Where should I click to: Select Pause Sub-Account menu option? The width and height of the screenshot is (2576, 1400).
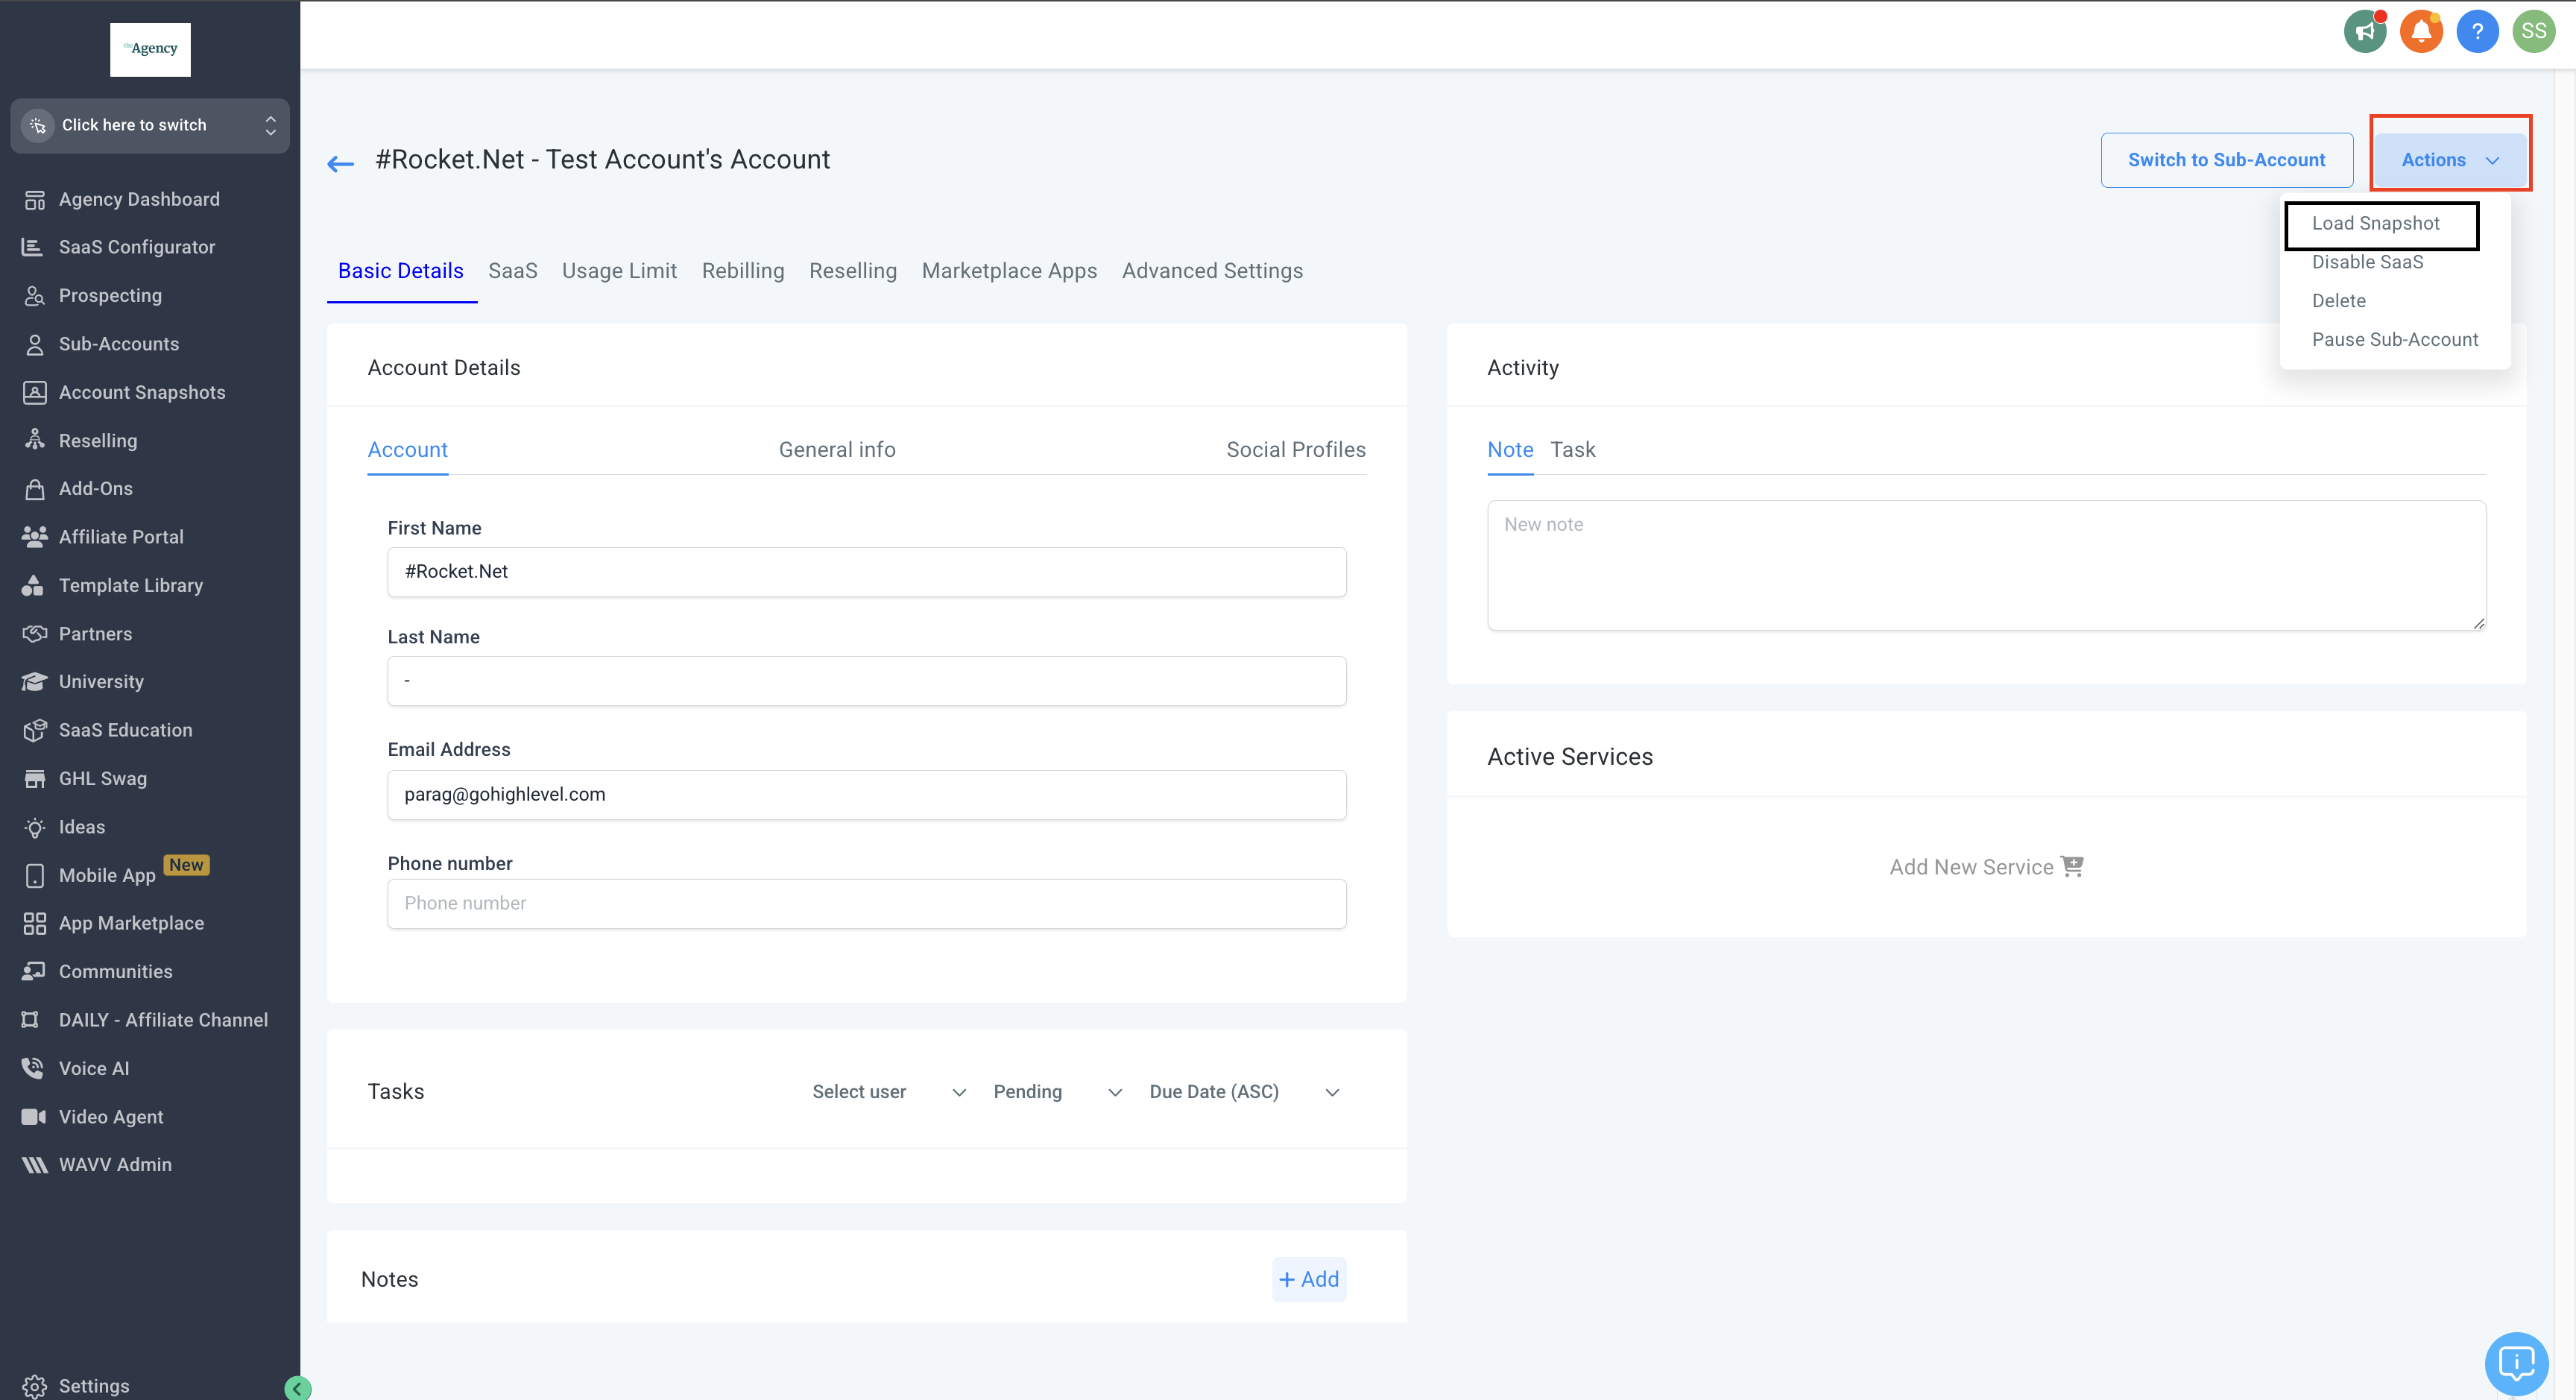tap(2394, 339)
